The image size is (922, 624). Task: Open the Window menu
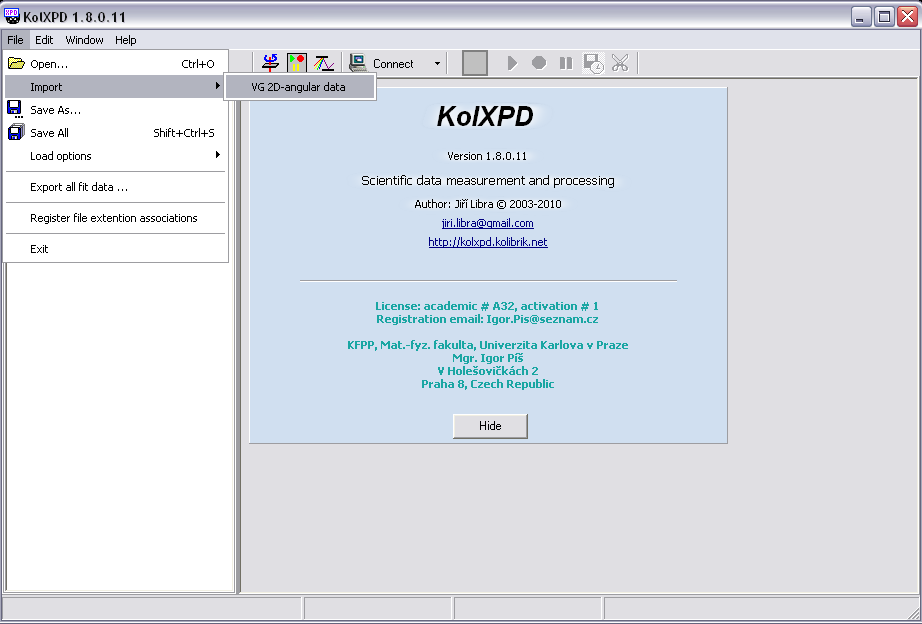tap(84, 40)
